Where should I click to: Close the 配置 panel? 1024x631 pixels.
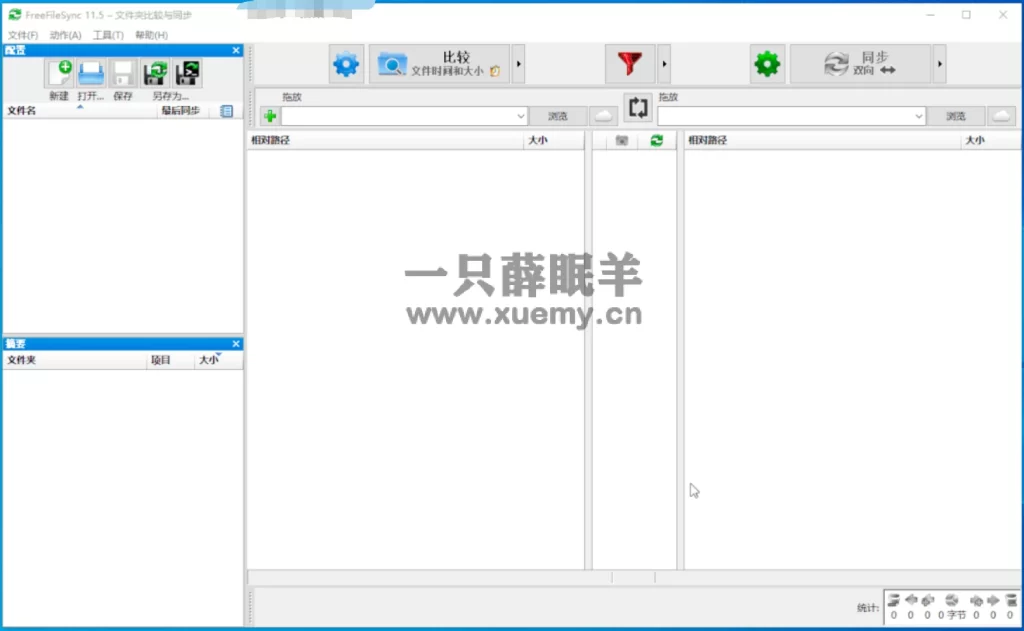pyautogui.click(x=236, y=50)
